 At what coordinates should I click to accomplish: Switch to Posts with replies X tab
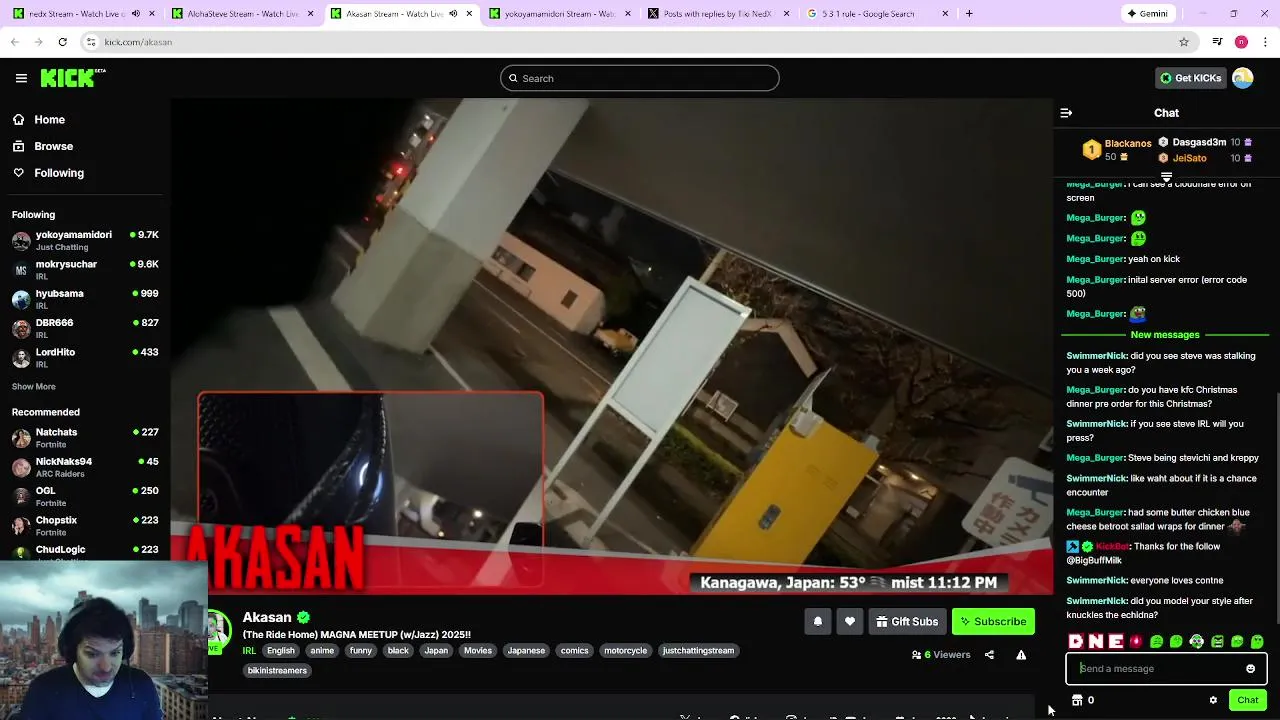tap(718, 14)
